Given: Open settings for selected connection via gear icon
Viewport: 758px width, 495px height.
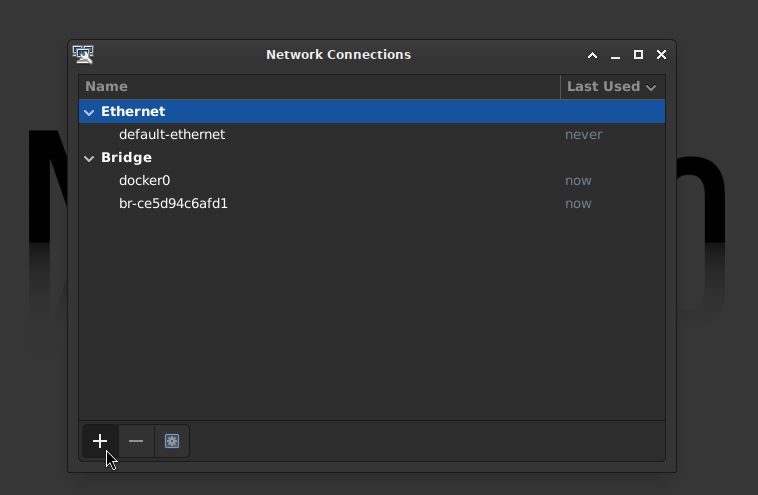Looking at the screenshot, I should (x=172, y=441).
